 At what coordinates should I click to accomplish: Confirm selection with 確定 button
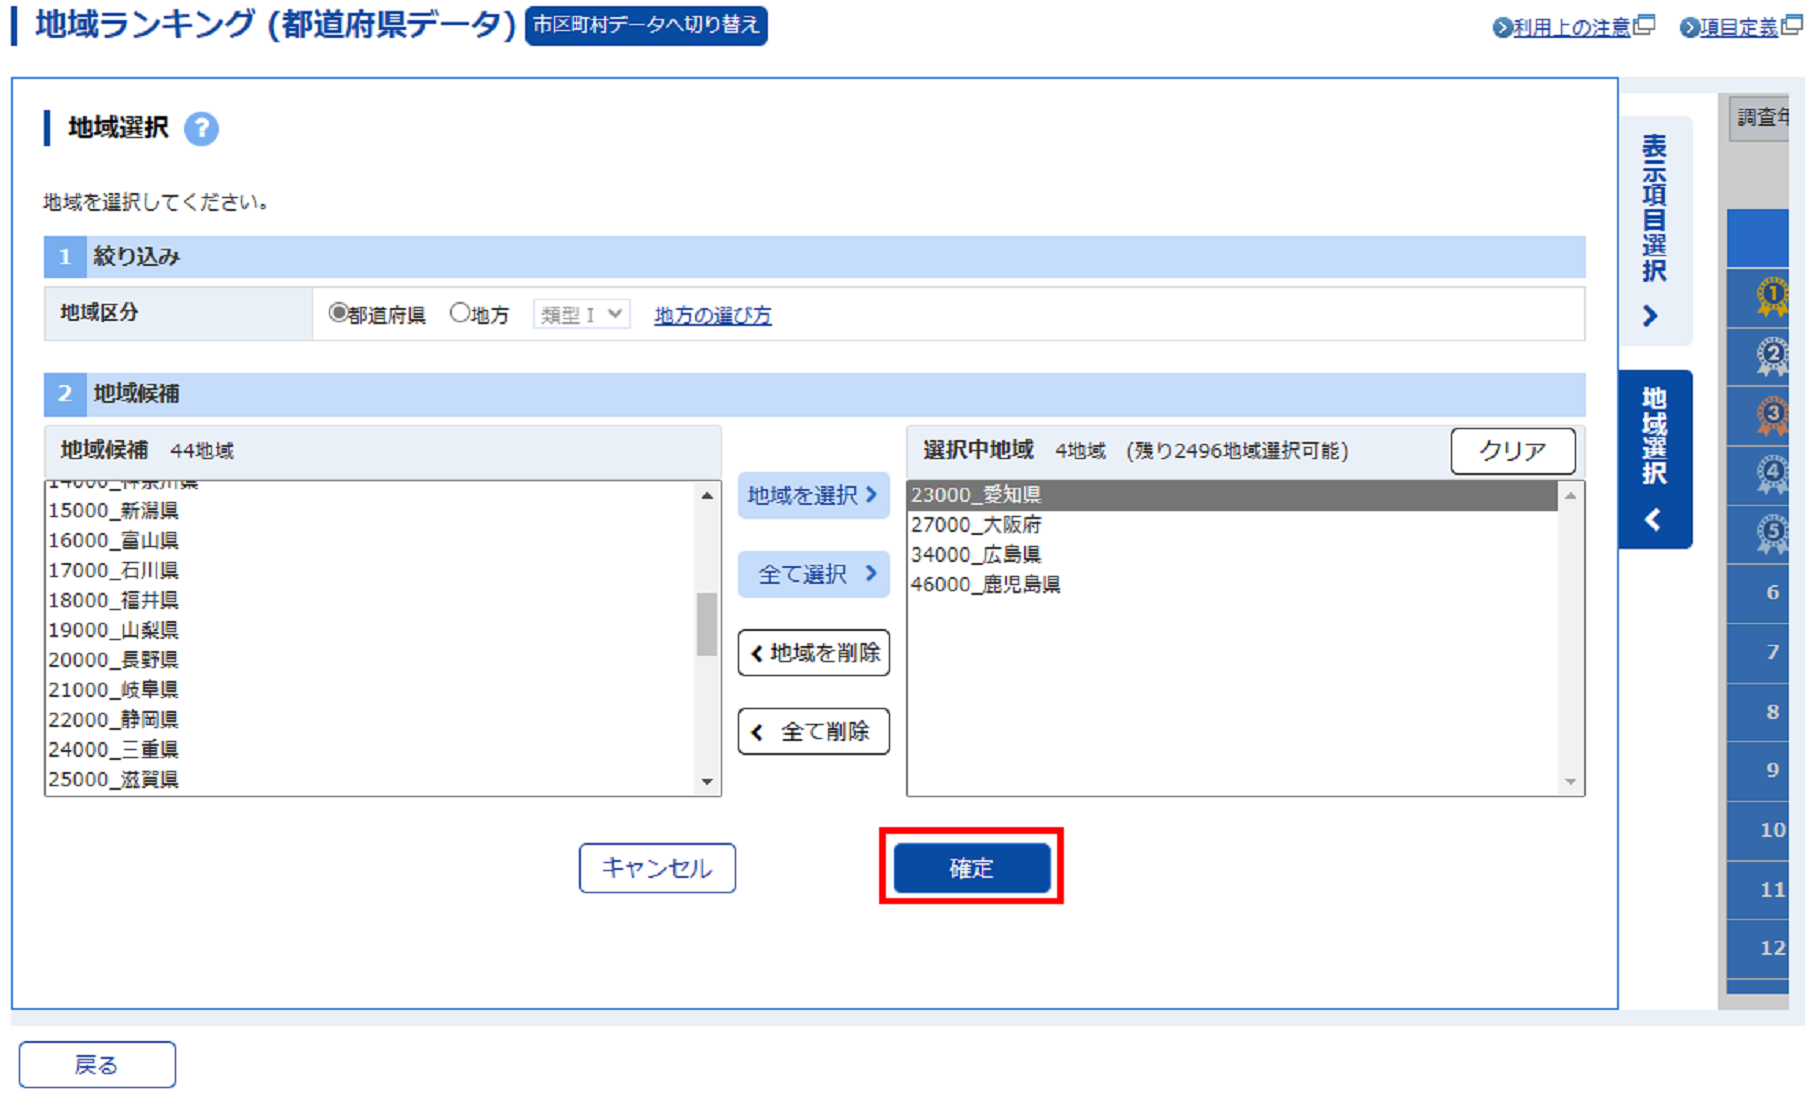point(971,868)
